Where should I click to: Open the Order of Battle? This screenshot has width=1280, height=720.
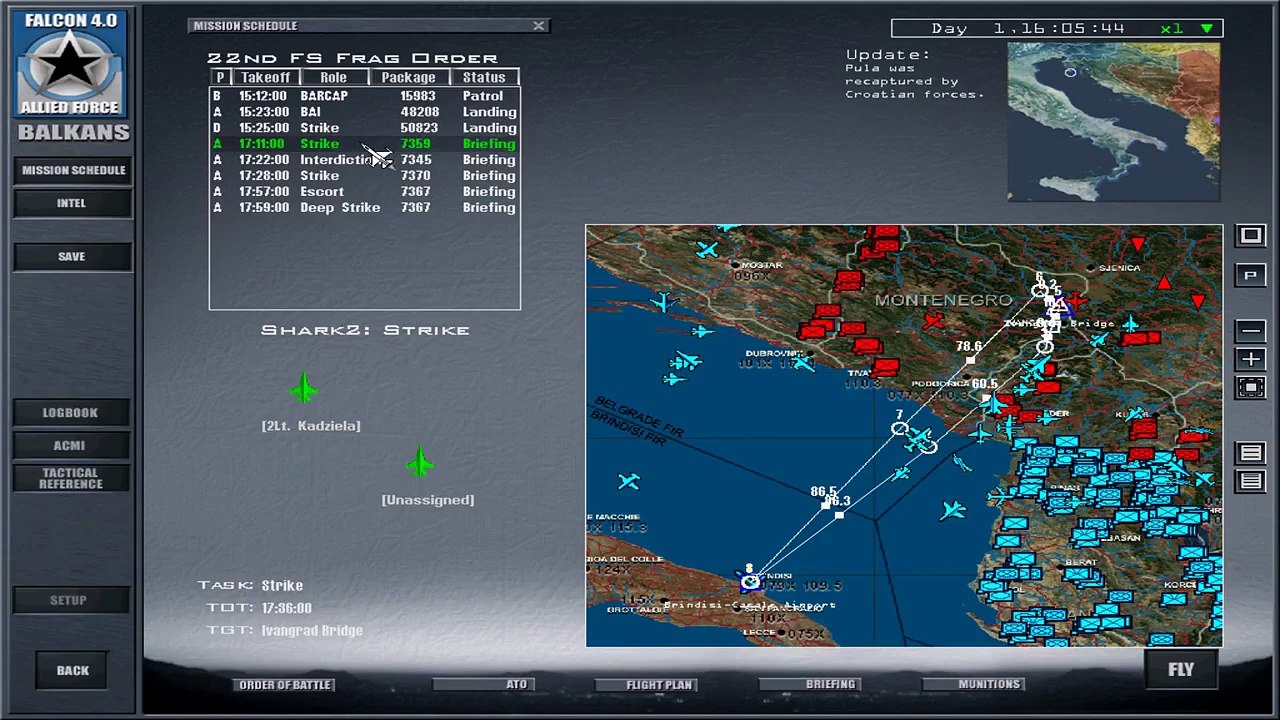[x=285, y=685]
